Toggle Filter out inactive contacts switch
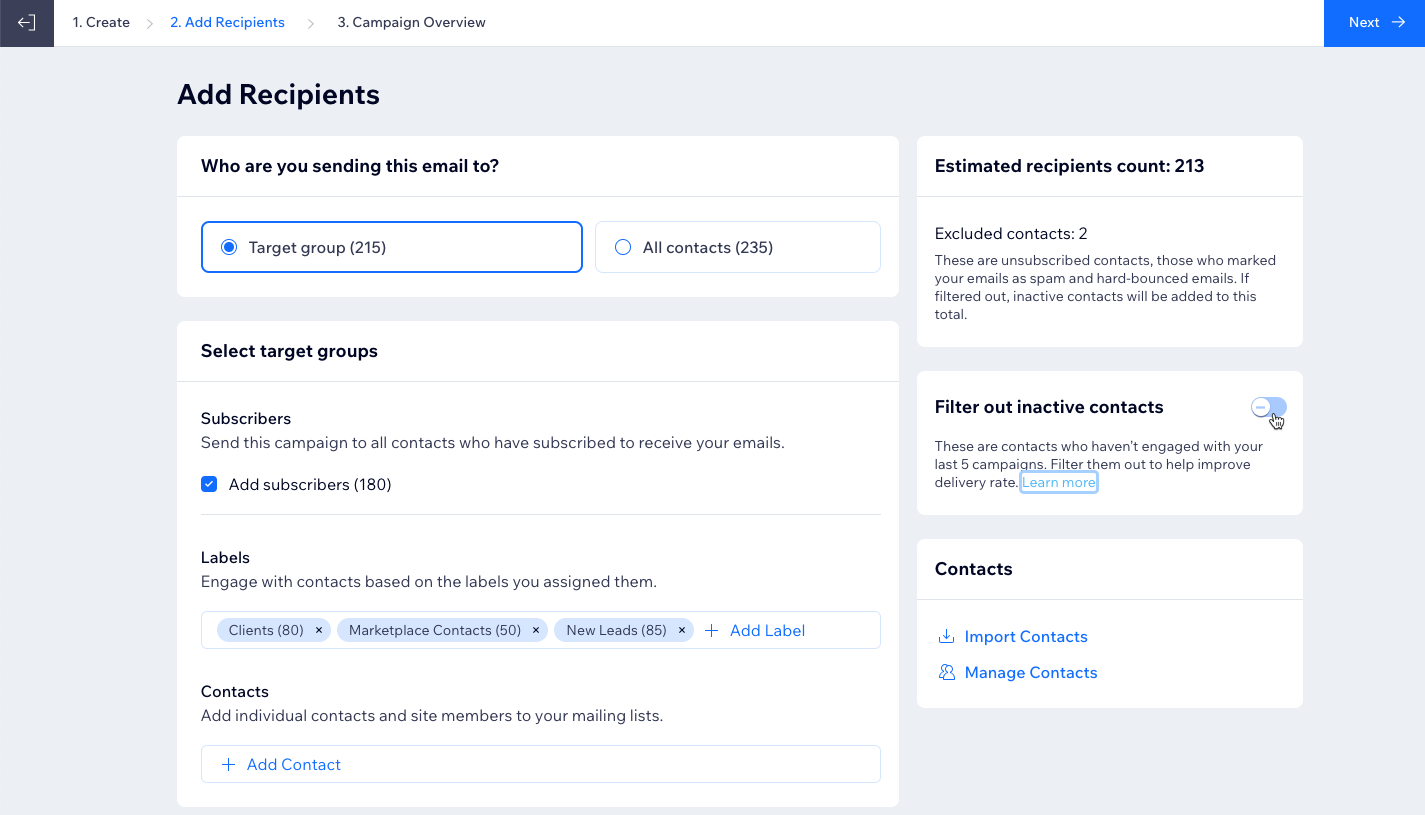The height and width of the screenshot is (815, 1425). click(1268, 407)
